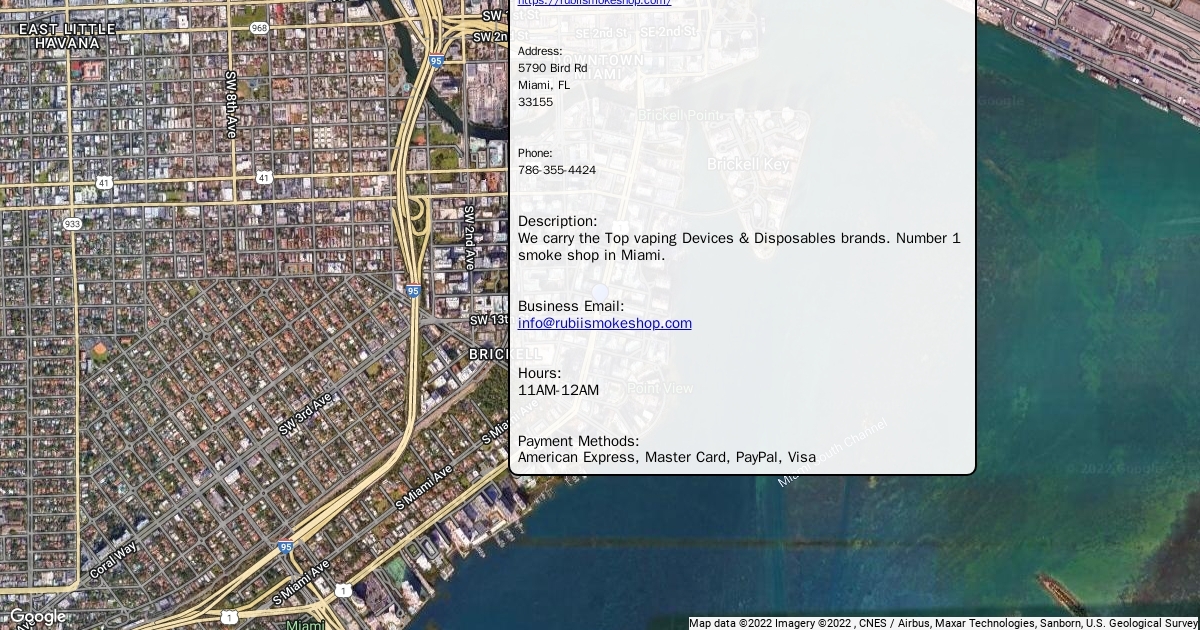Click the I-95 shield near SW 13th
The image size is (1200, 630).
point(413,291)
